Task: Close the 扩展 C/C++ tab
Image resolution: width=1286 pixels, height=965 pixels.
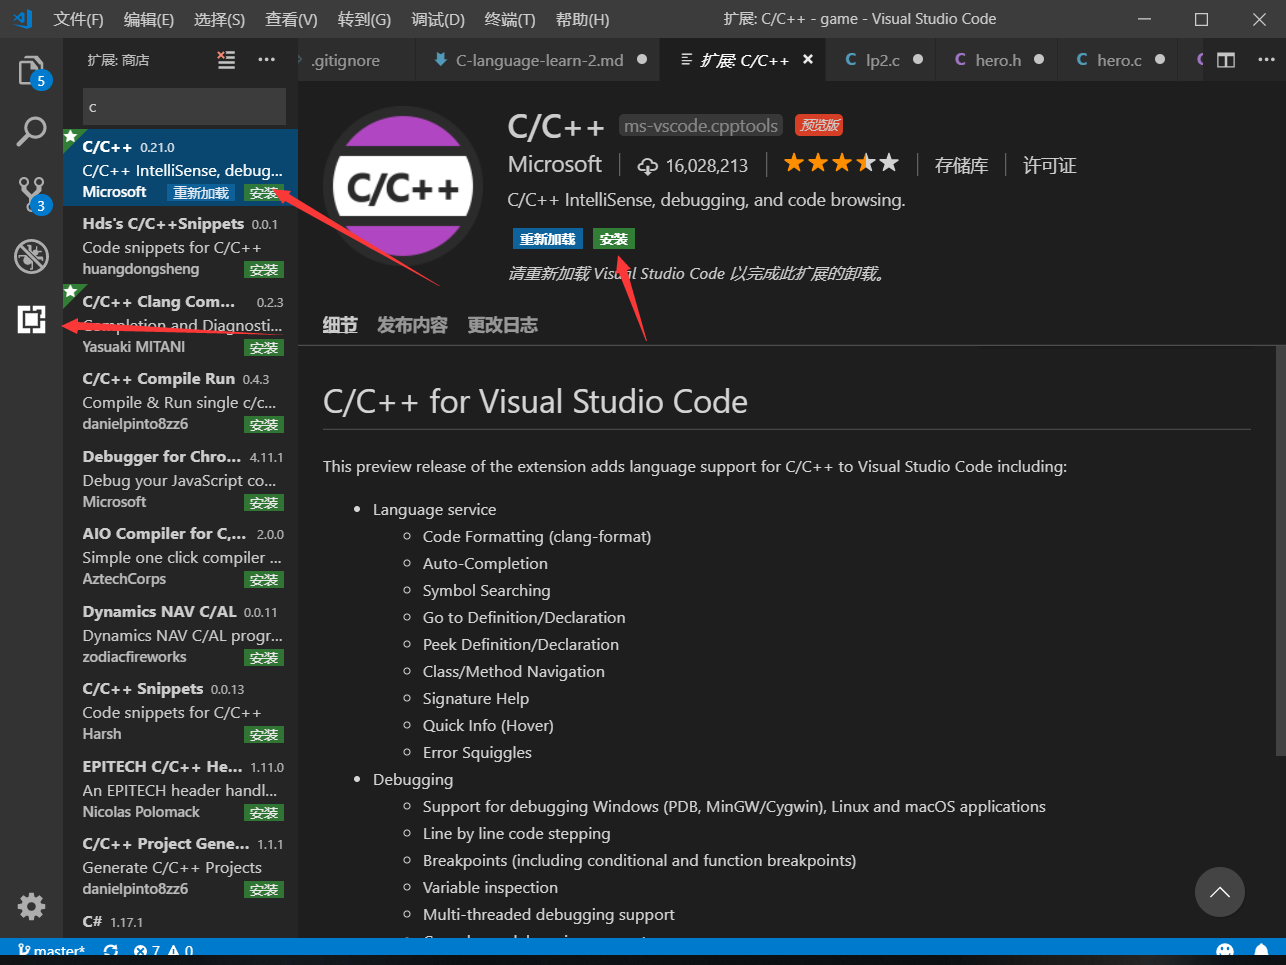Action: pyautogui.click(x=808, y=60)
